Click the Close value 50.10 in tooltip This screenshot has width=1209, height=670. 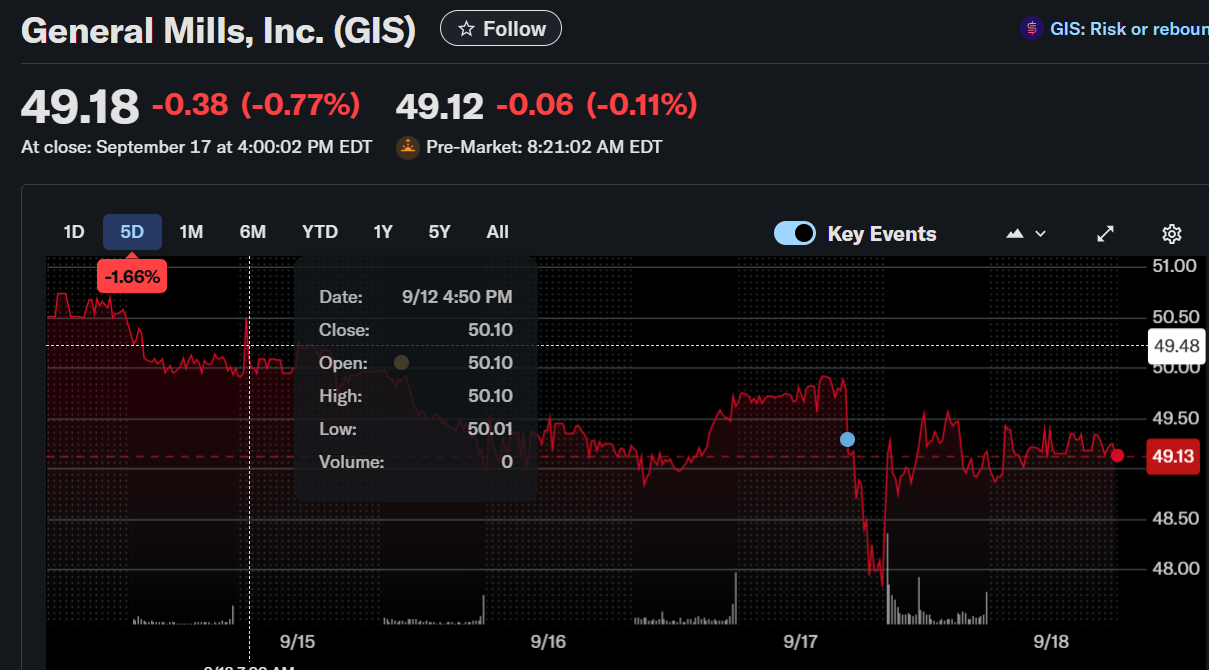point(490,330)
